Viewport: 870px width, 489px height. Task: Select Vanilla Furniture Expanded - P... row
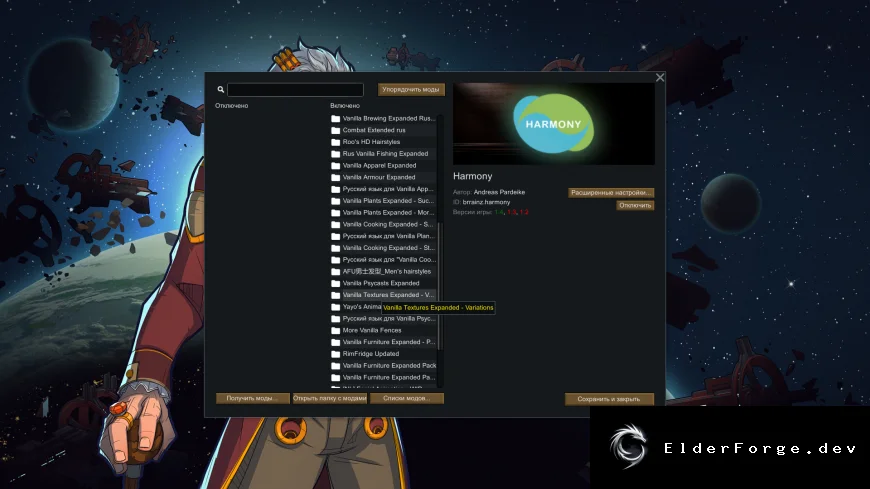click(383, 342)
